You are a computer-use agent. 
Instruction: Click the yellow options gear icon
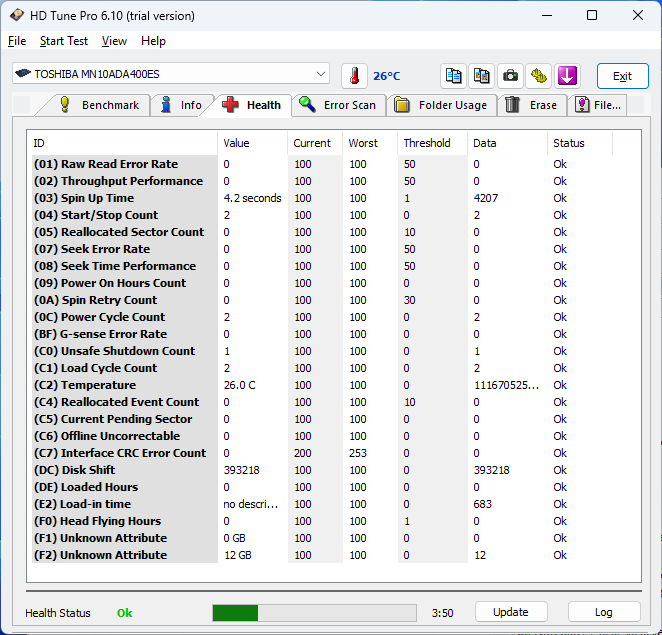point(539,76)
